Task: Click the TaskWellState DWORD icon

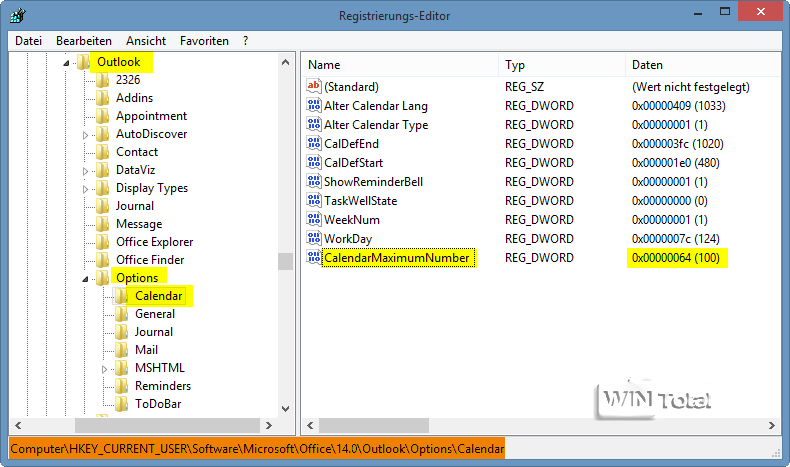Action: pos(314,200)
